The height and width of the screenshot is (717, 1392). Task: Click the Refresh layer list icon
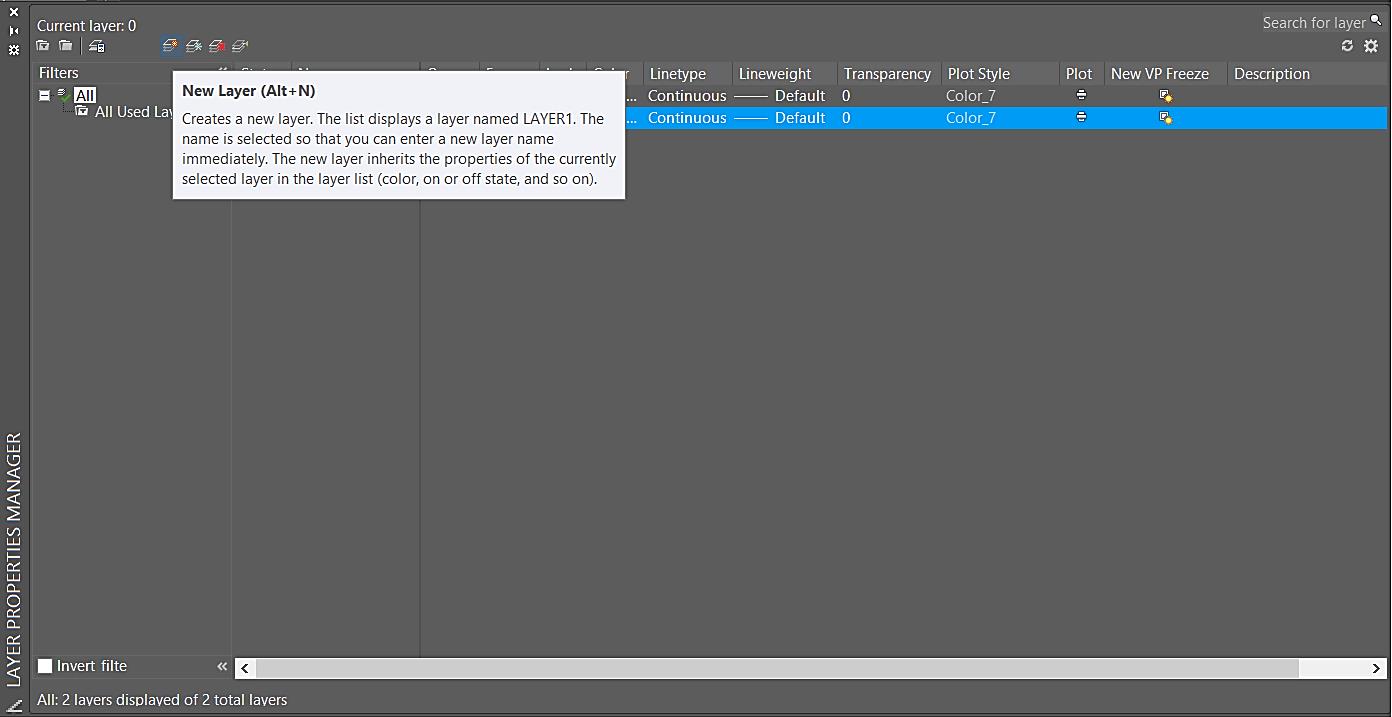[1347, 46]
